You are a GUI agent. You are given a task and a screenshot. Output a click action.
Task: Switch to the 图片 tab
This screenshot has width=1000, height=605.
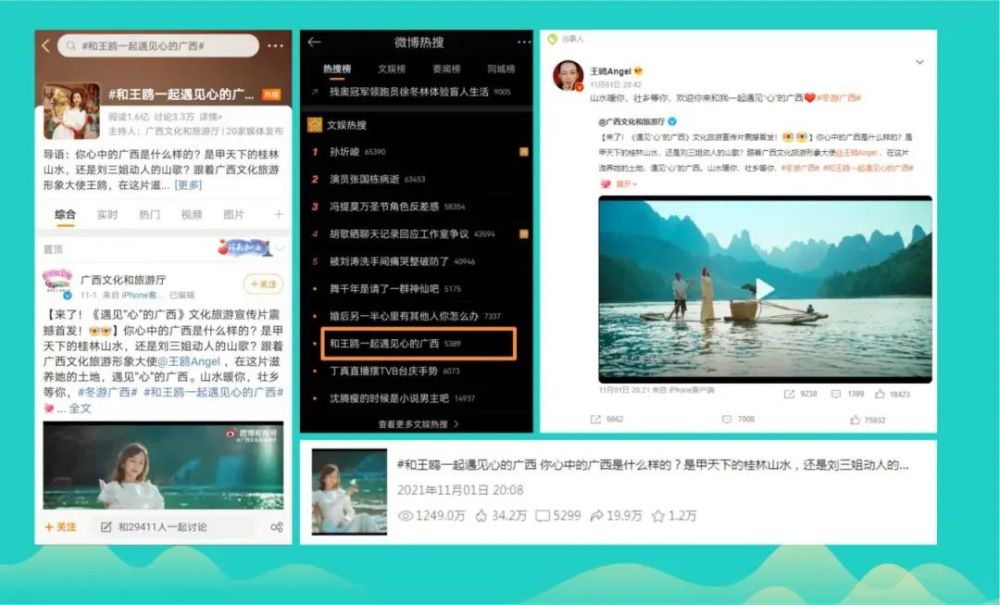233,215
